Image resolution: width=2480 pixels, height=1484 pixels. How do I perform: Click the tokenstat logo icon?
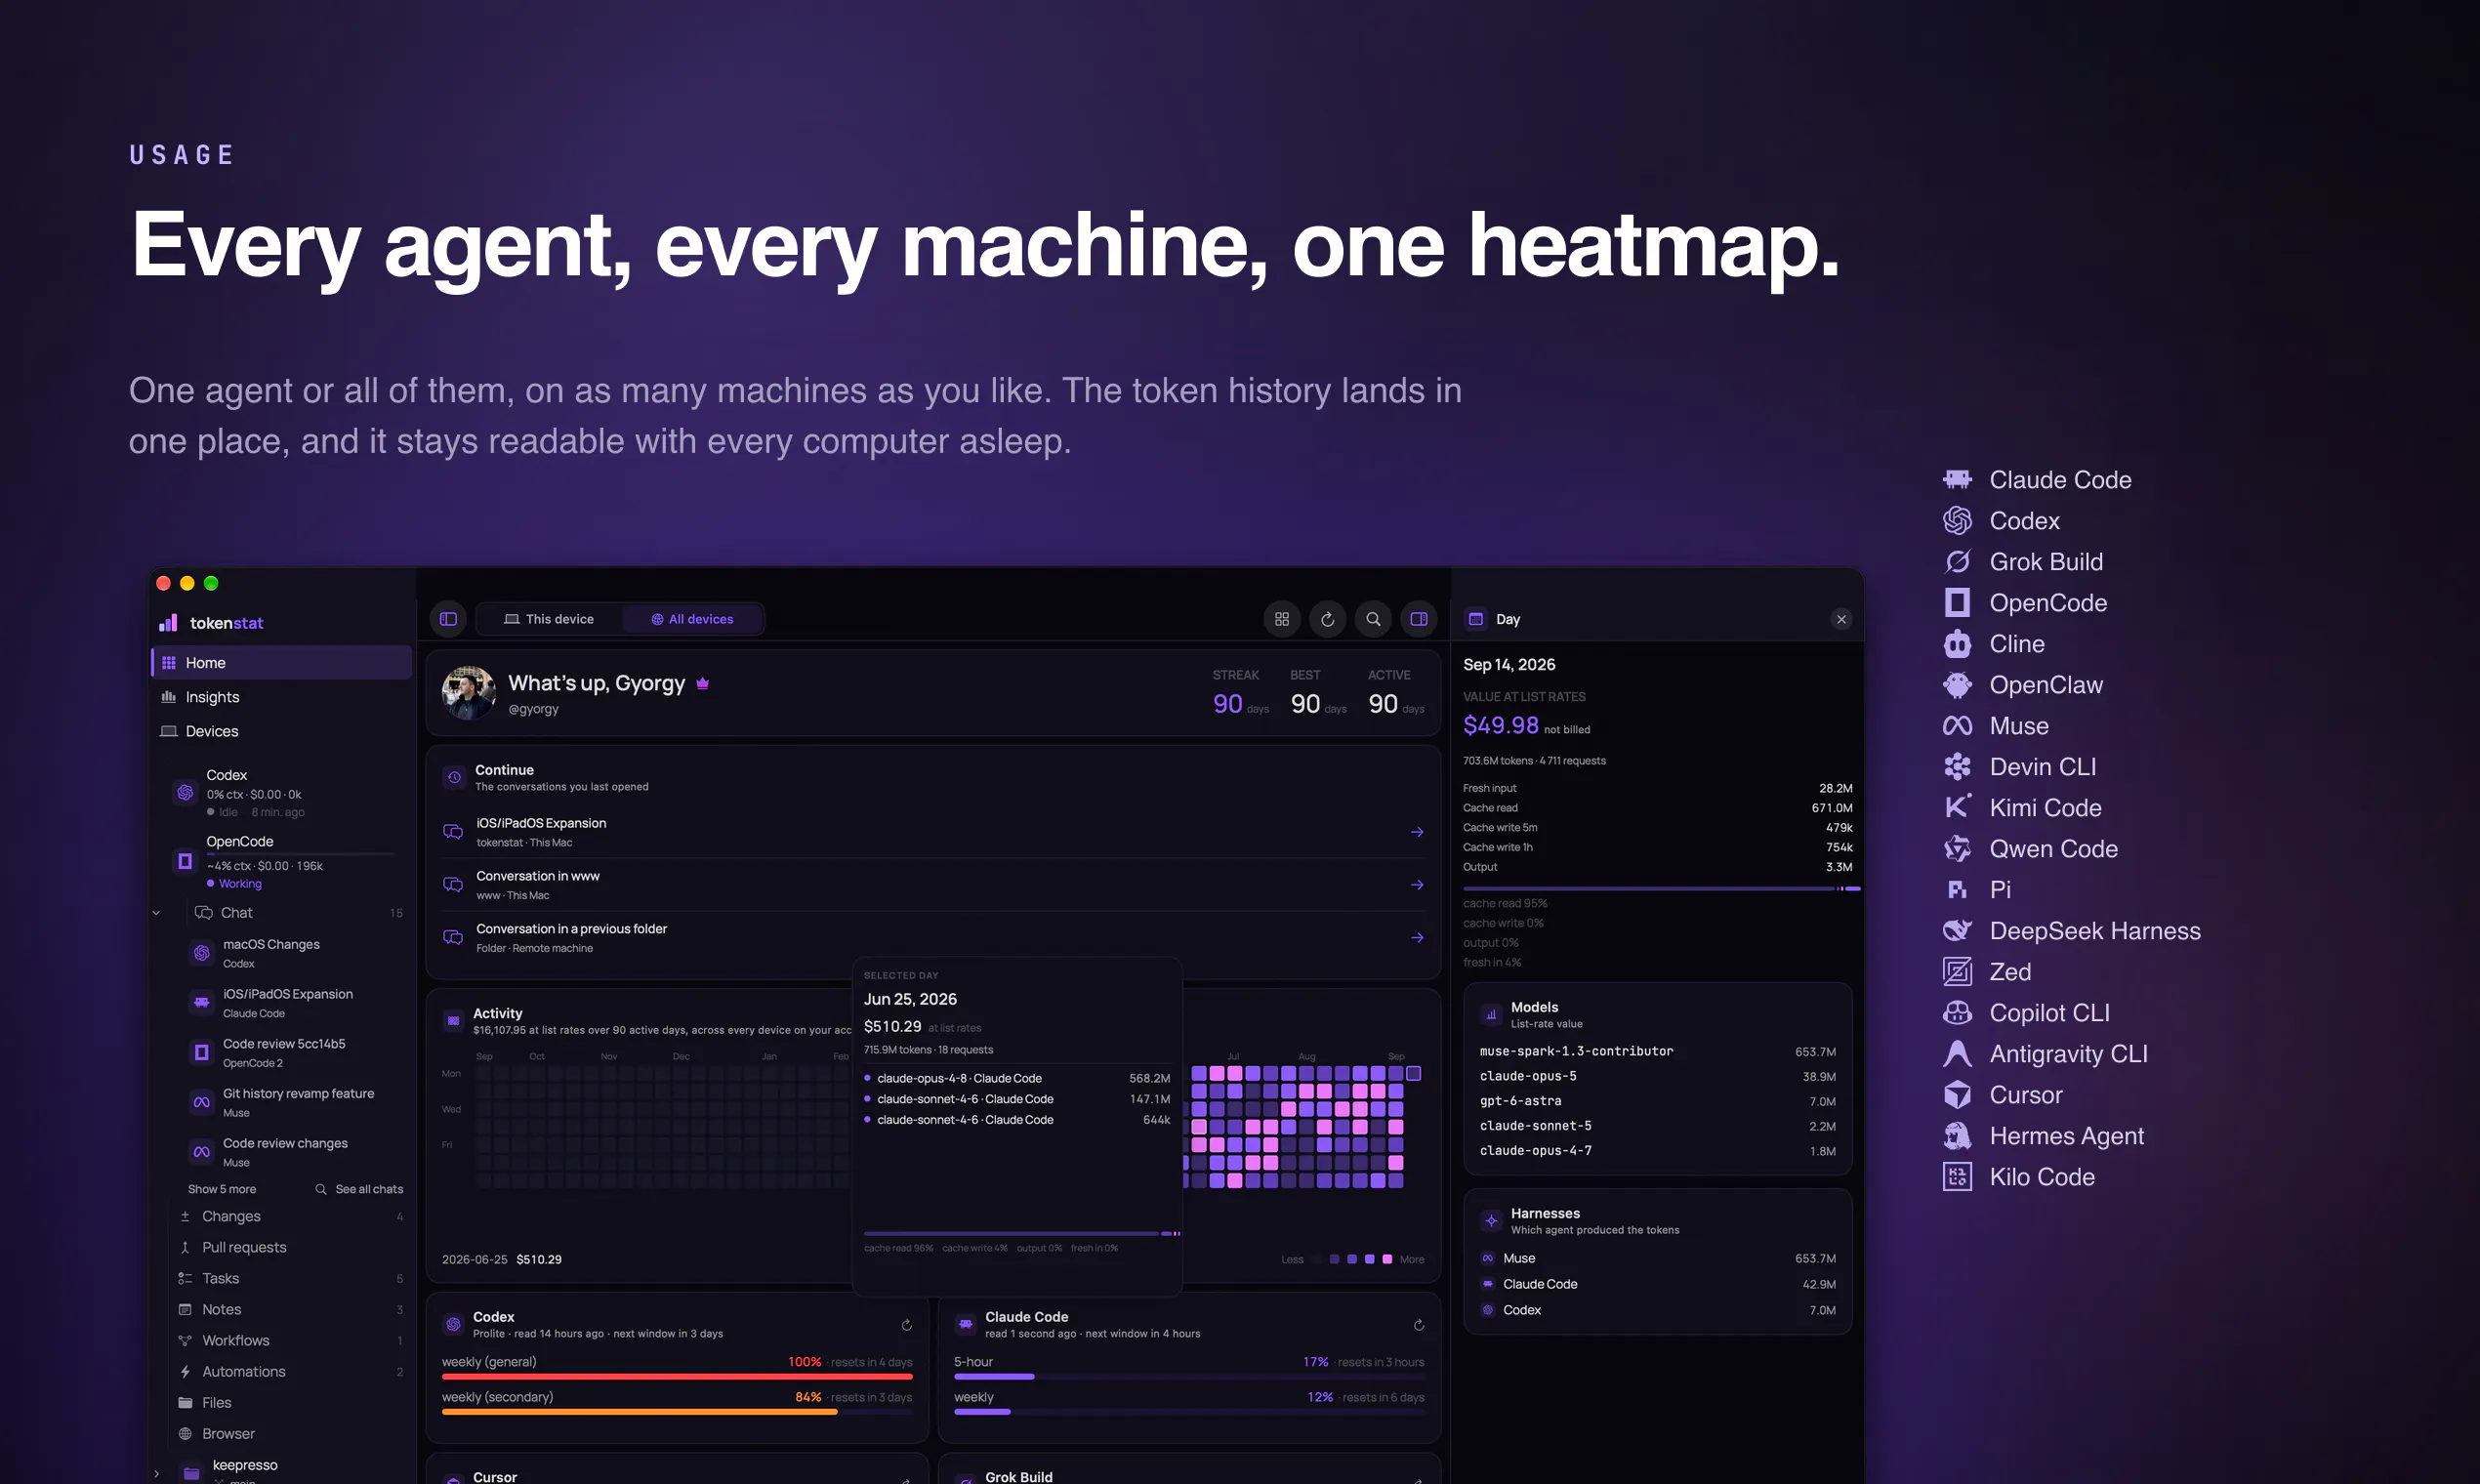click(x=168, y=623)
